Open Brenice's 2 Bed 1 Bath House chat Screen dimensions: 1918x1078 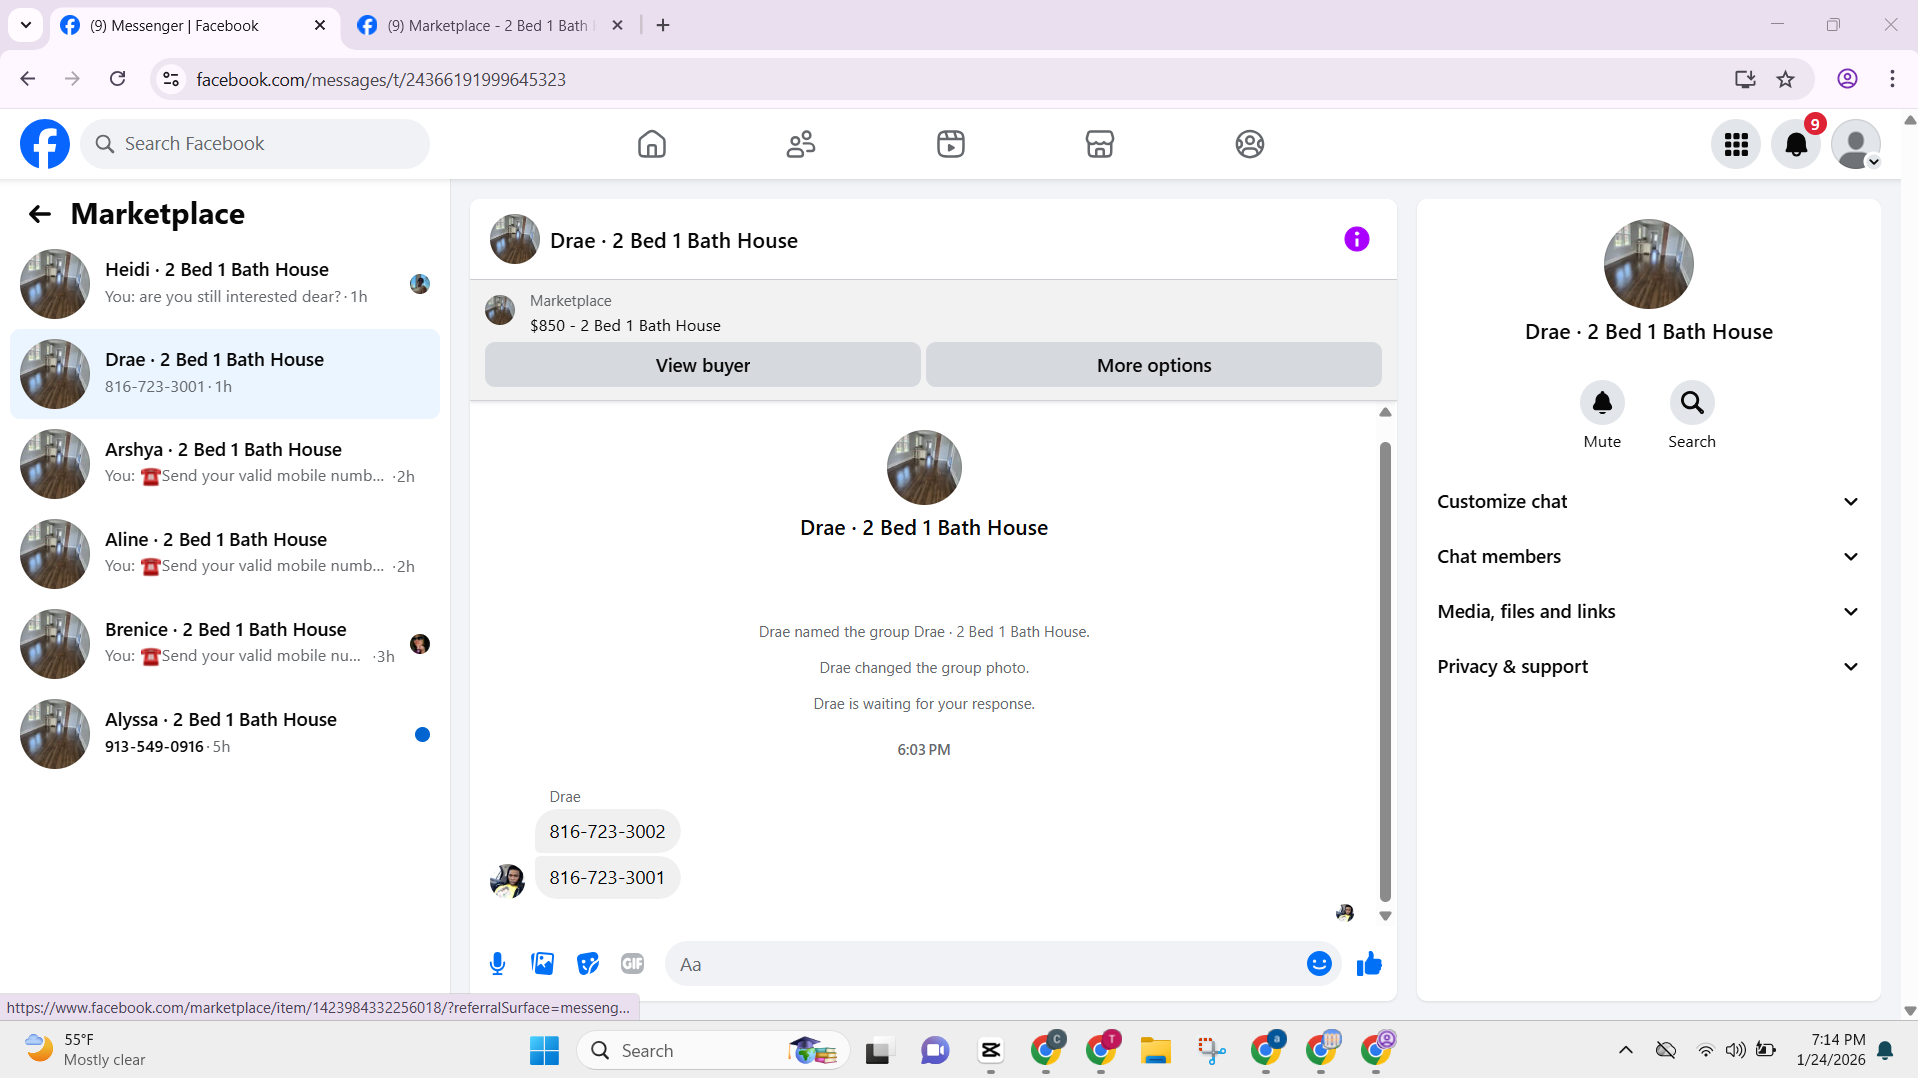click(225, 644)
